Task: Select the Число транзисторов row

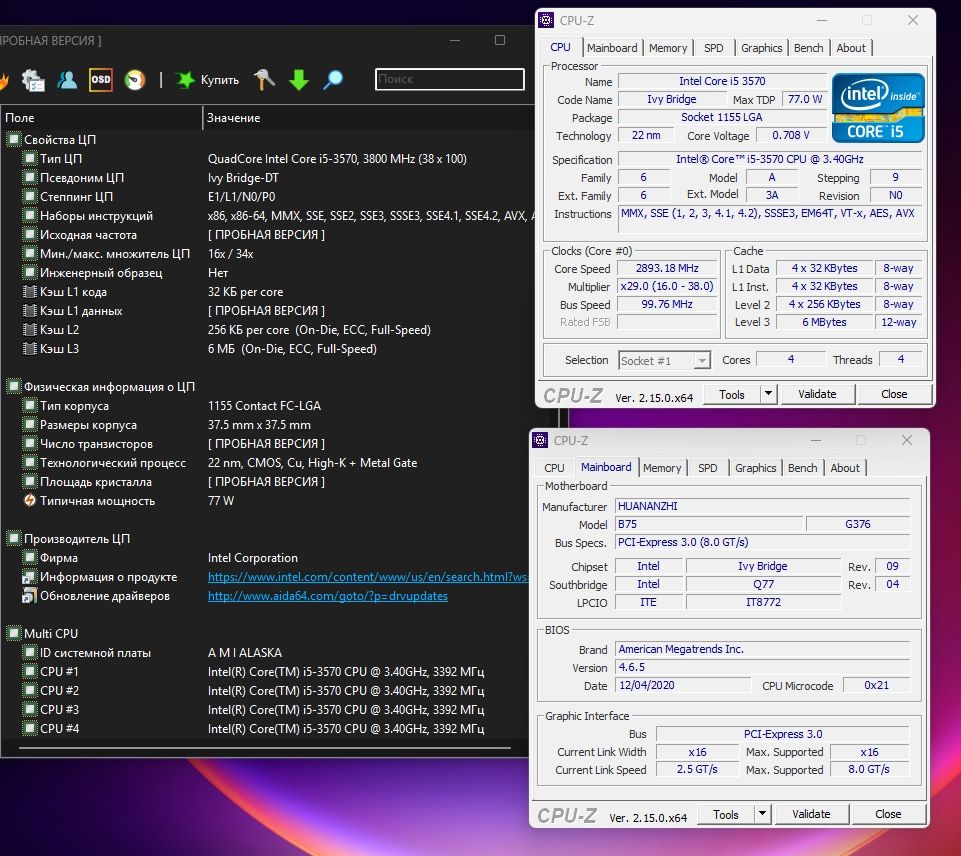Action: (267, 444)
